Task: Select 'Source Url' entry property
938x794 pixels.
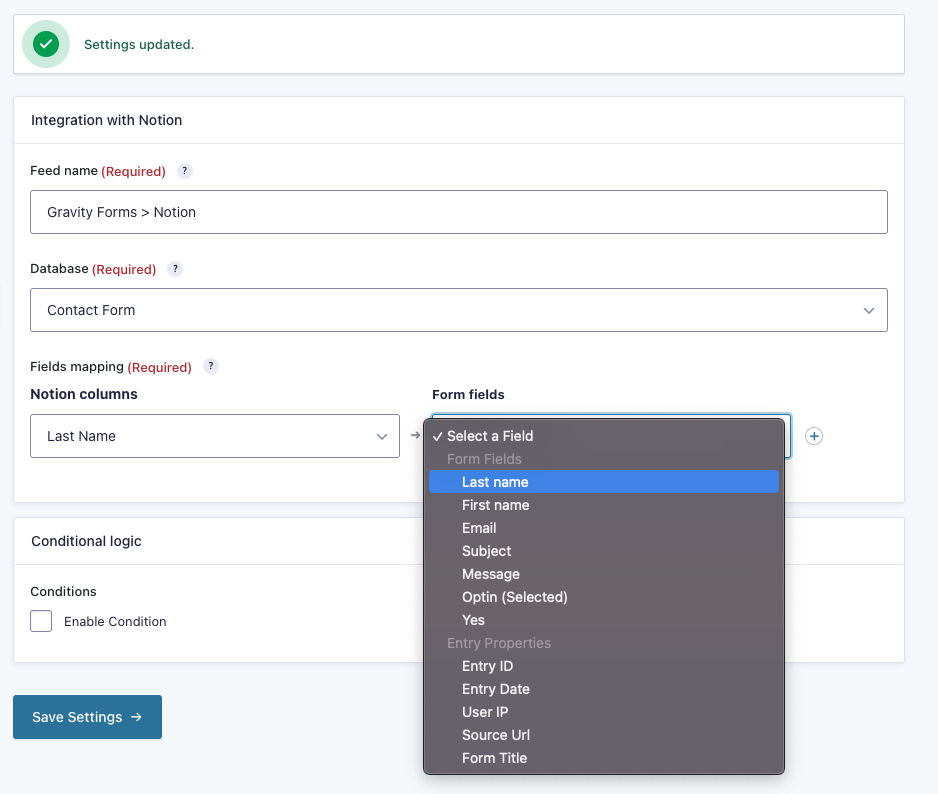Action: 604,735
